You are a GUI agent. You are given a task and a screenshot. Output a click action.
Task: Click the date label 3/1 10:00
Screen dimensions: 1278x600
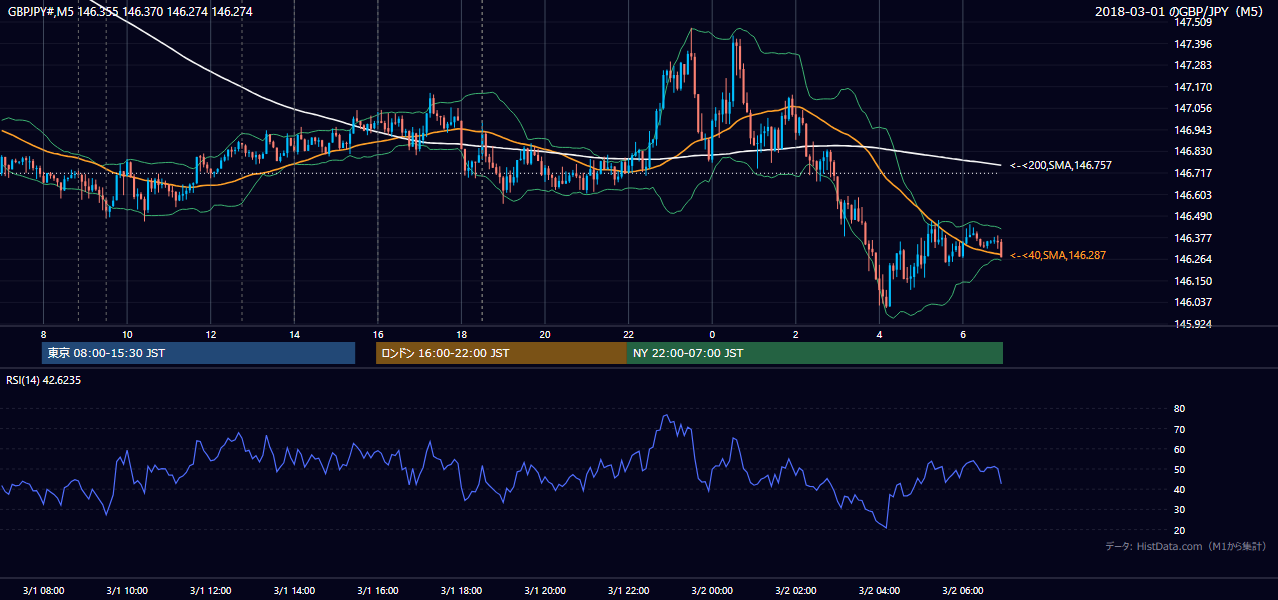click(x=127, y=590)
